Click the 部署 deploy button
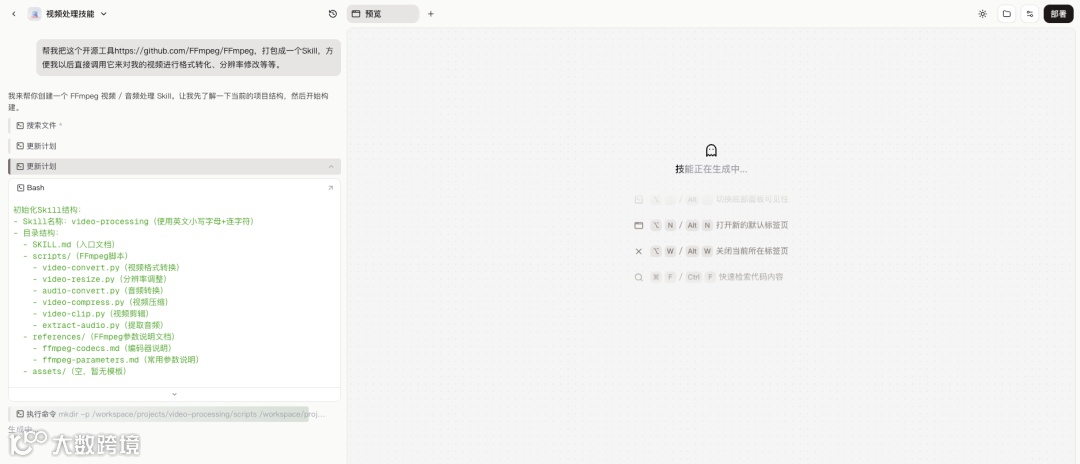The image size is (1080, 464). 1059,14
